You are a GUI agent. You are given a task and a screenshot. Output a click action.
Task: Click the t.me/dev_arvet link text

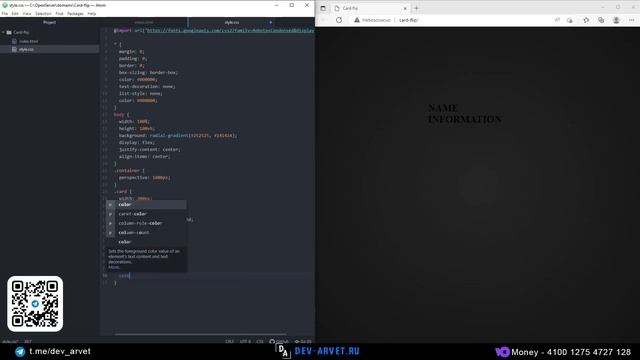[60, 351]
